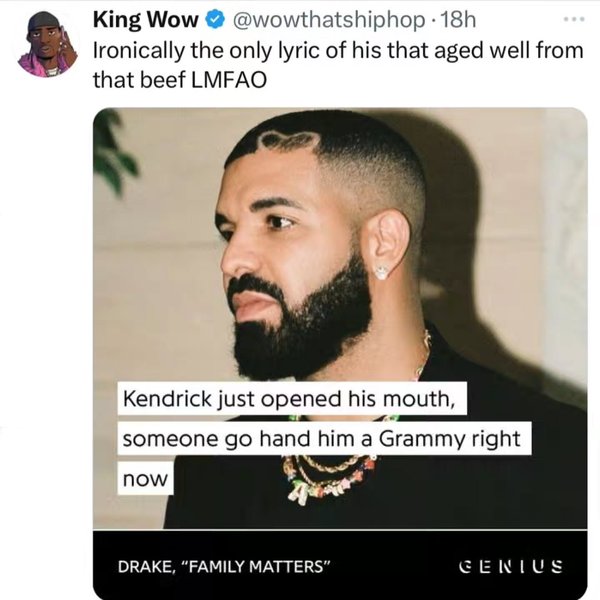Click the green plant leaf in photo
600x600 pixels.
tap(114, 153)
